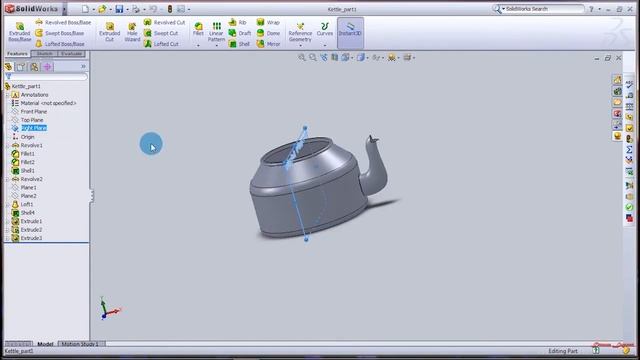Collapse the feature tree panel handle

click(92, 196)
